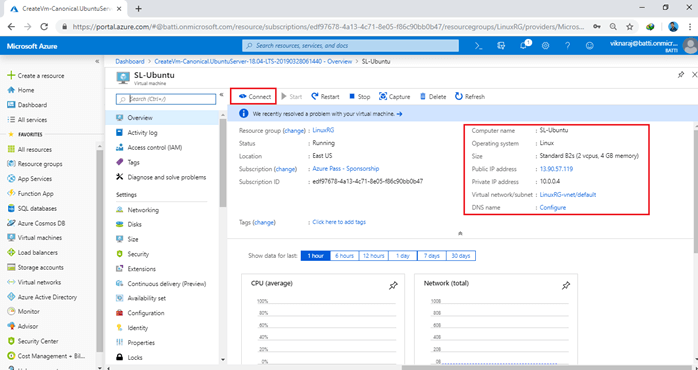Select the Activity log menu item
Image resolution: width=698 pixels, height=370 pixels.
tap(136, 133)
